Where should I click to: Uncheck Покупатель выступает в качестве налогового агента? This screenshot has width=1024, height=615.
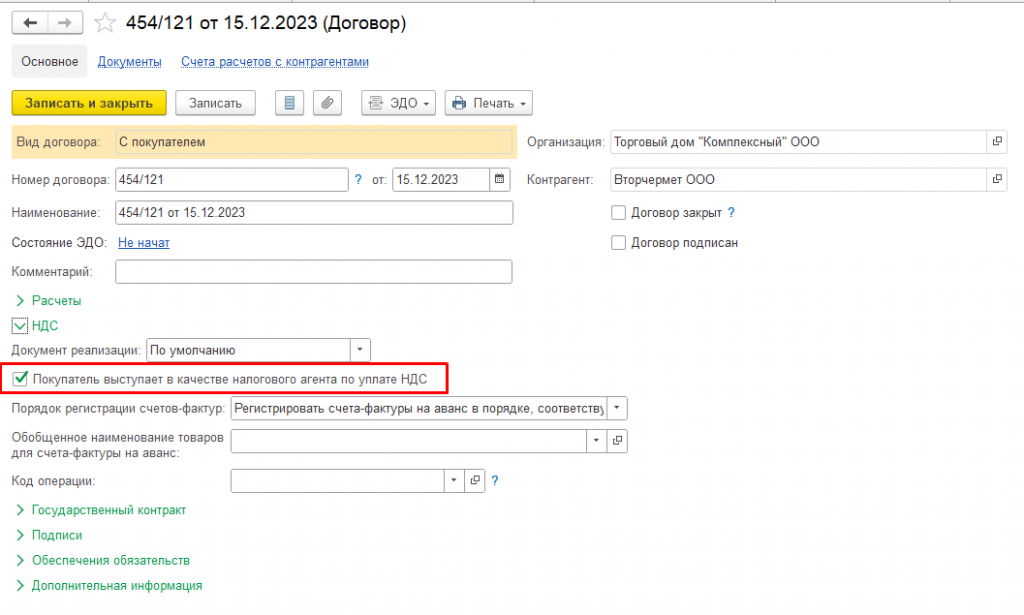(20, 379)
